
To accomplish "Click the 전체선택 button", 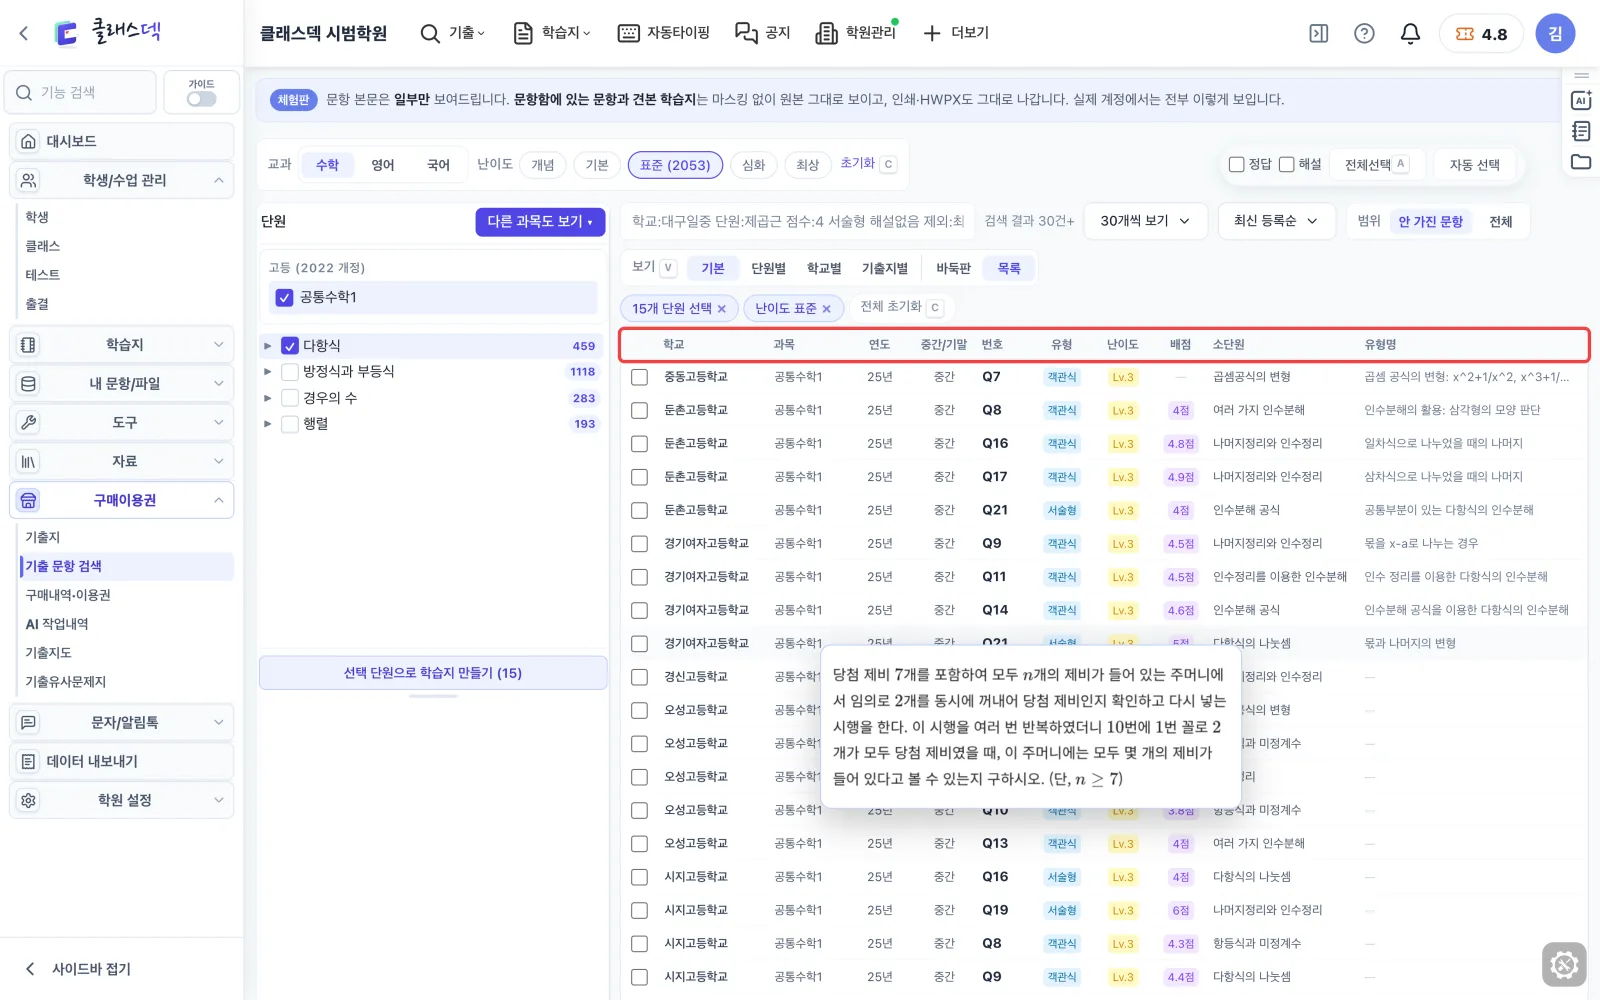I will pyautogui.click(x=1376, y=164).
